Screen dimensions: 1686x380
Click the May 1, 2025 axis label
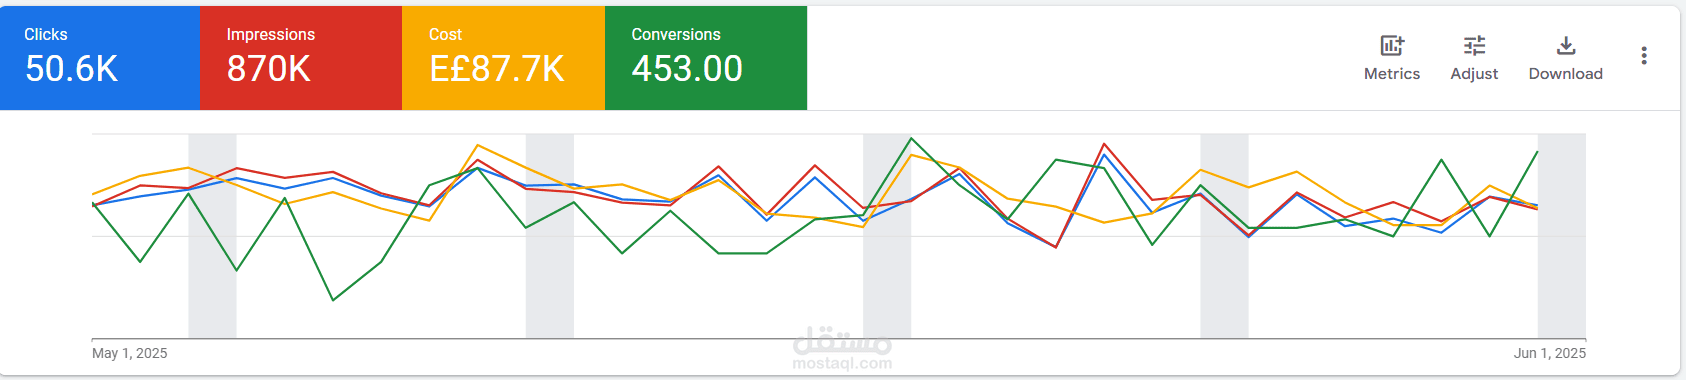130,353
